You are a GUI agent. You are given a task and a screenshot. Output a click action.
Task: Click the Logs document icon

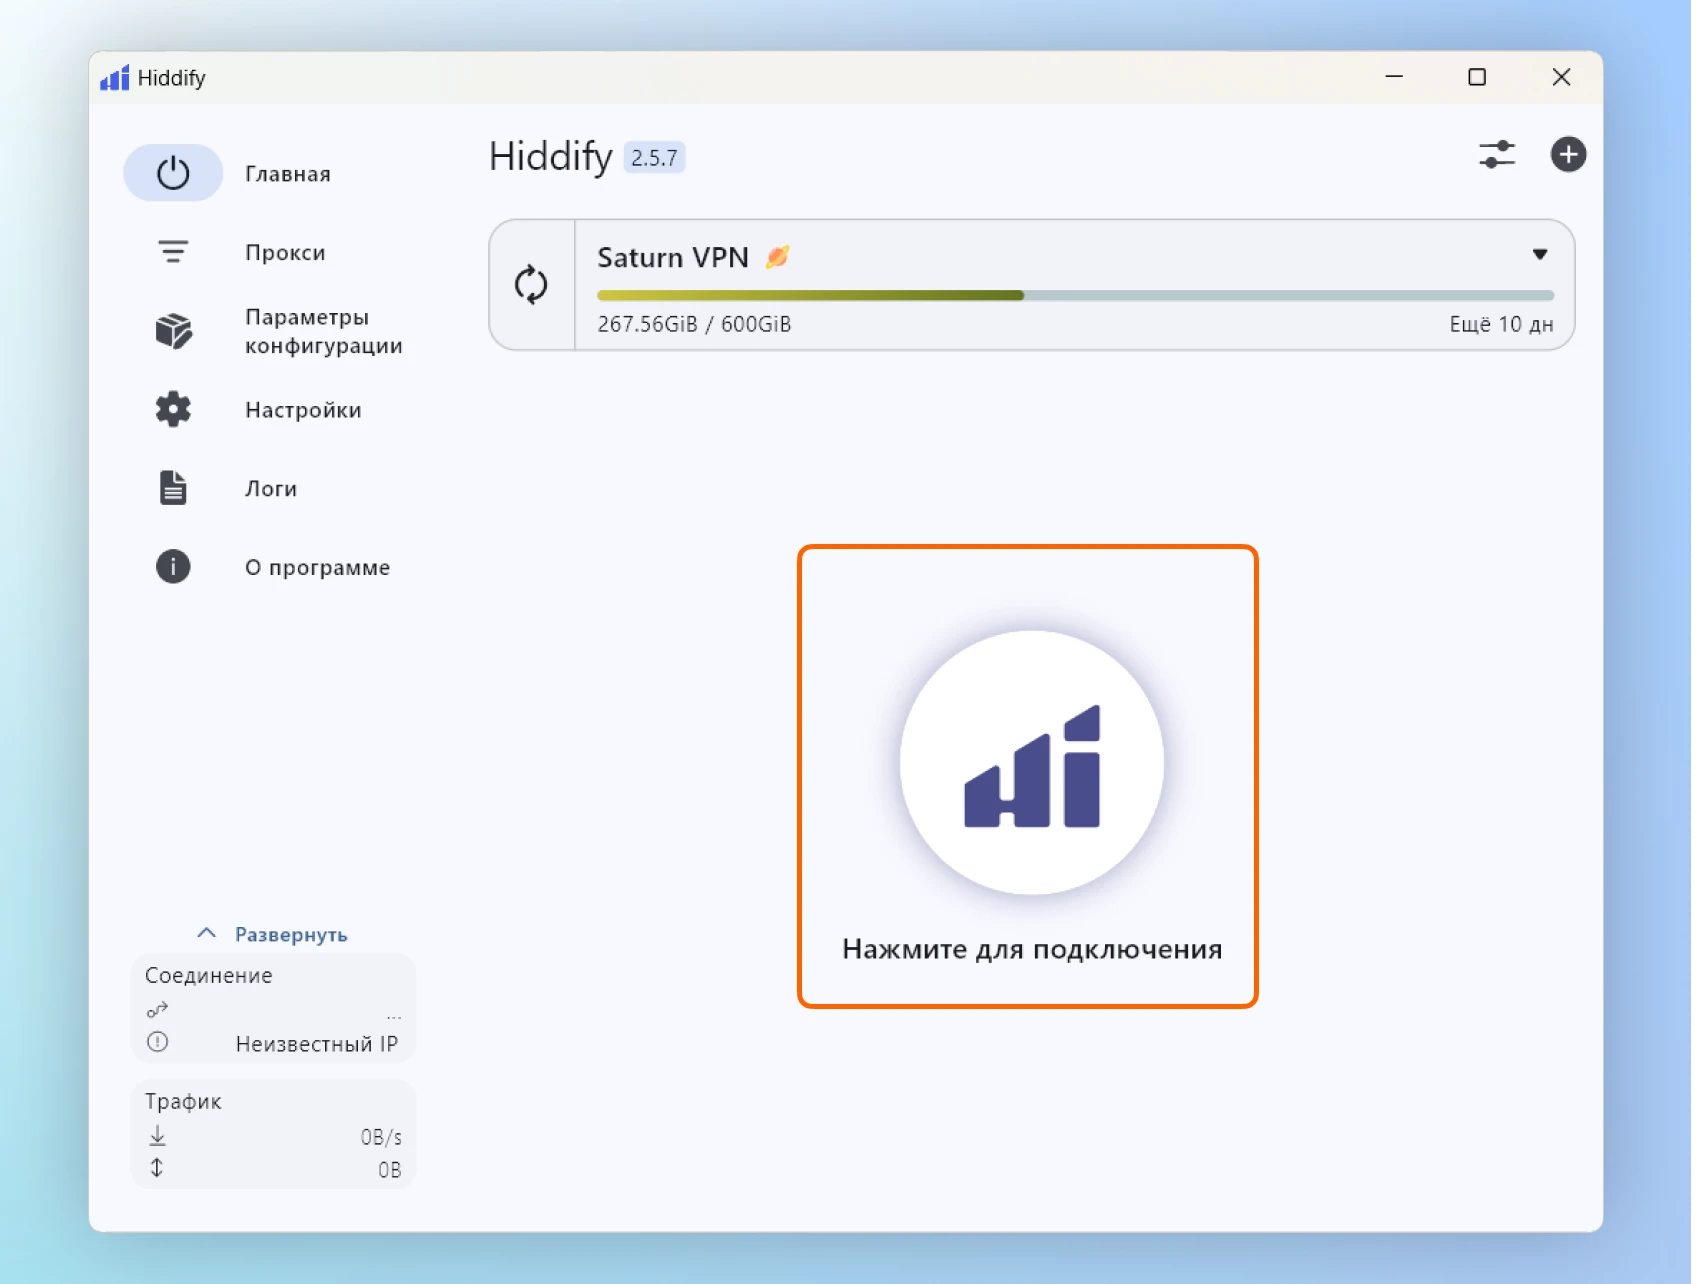pos(173,488)
